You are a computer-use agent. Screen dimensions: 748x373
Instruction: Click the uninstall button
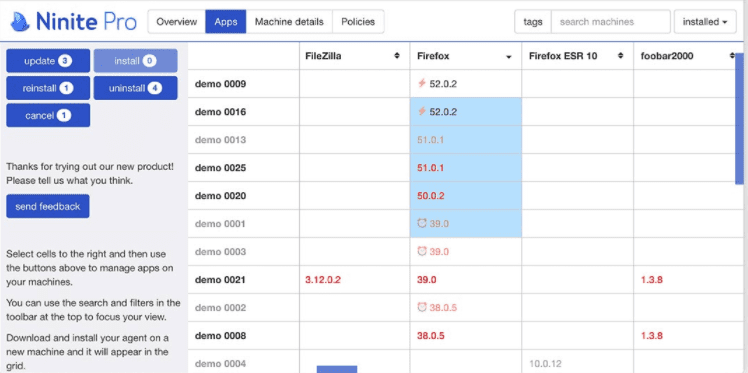tap(135, 88)
